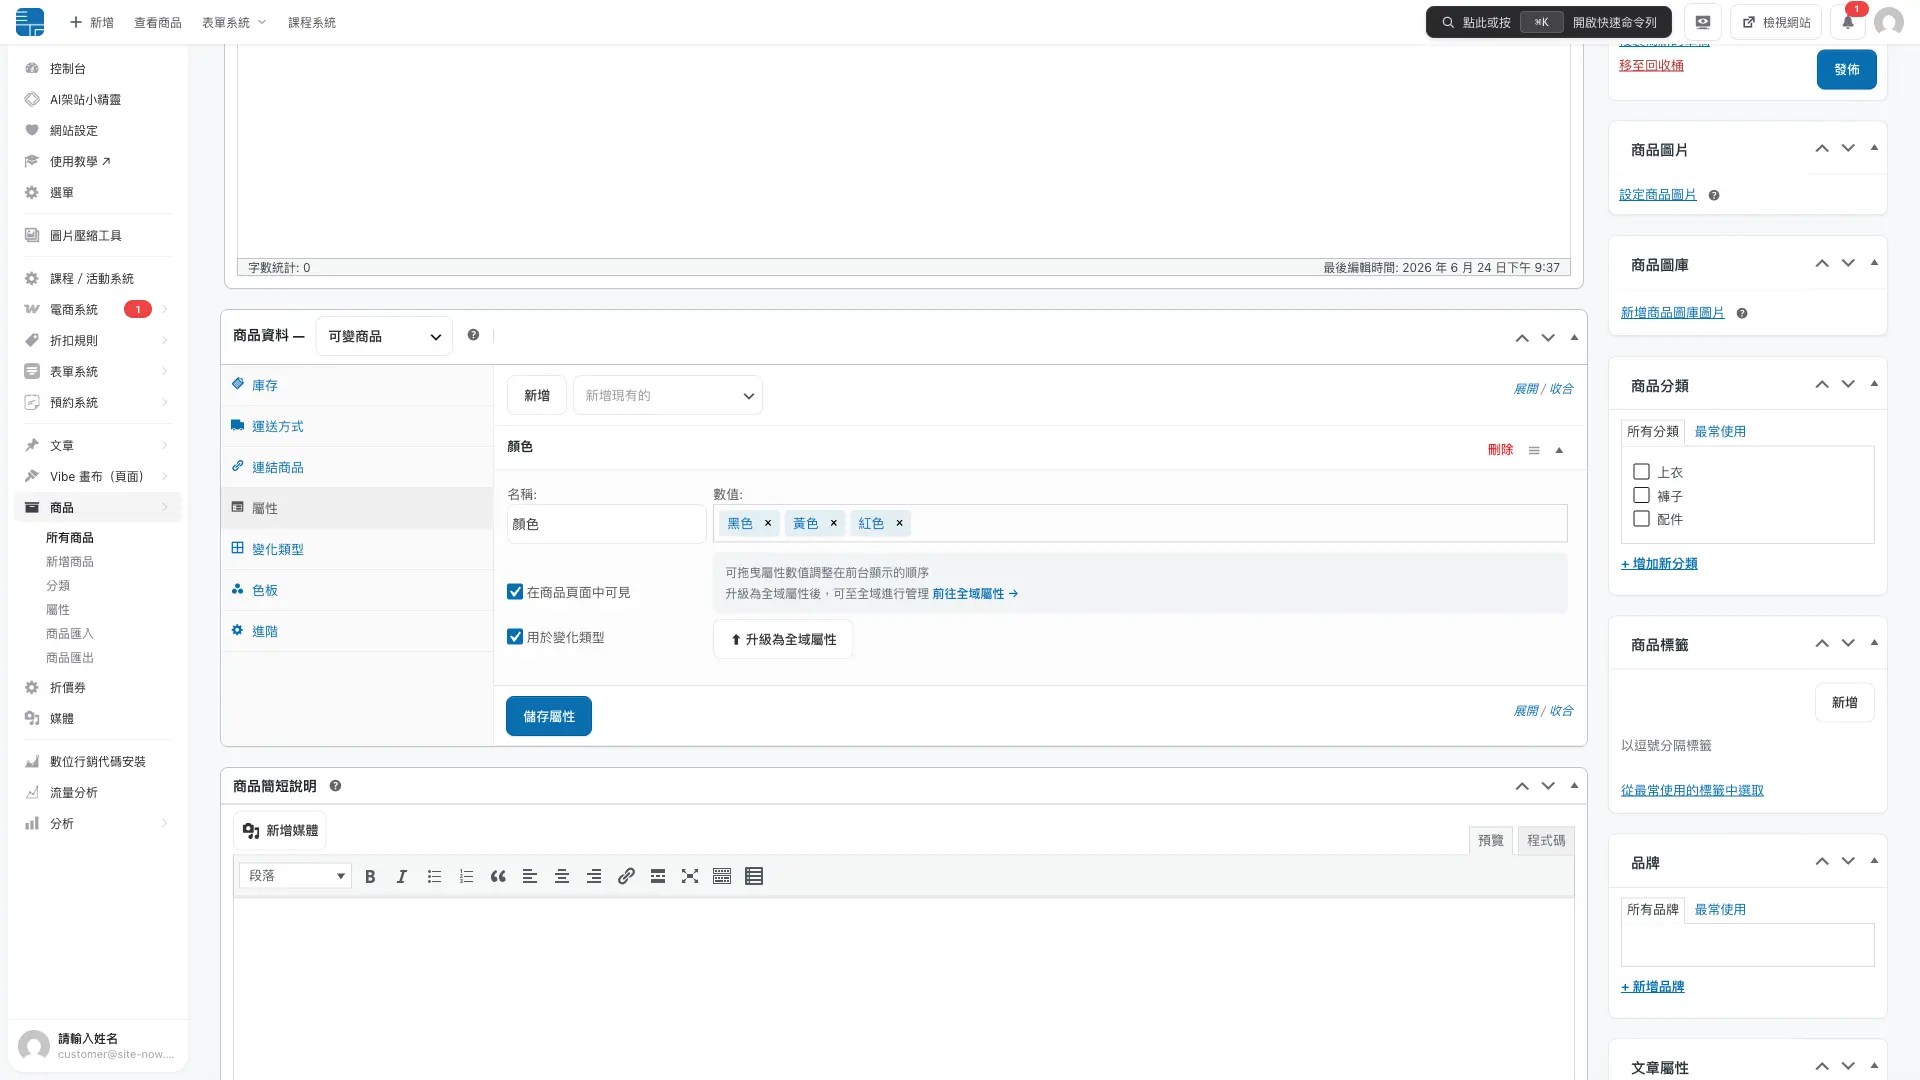The height and width of the screenshot is (1080, 1920).
Task: Align text right in editor
Action: [594, 877]
